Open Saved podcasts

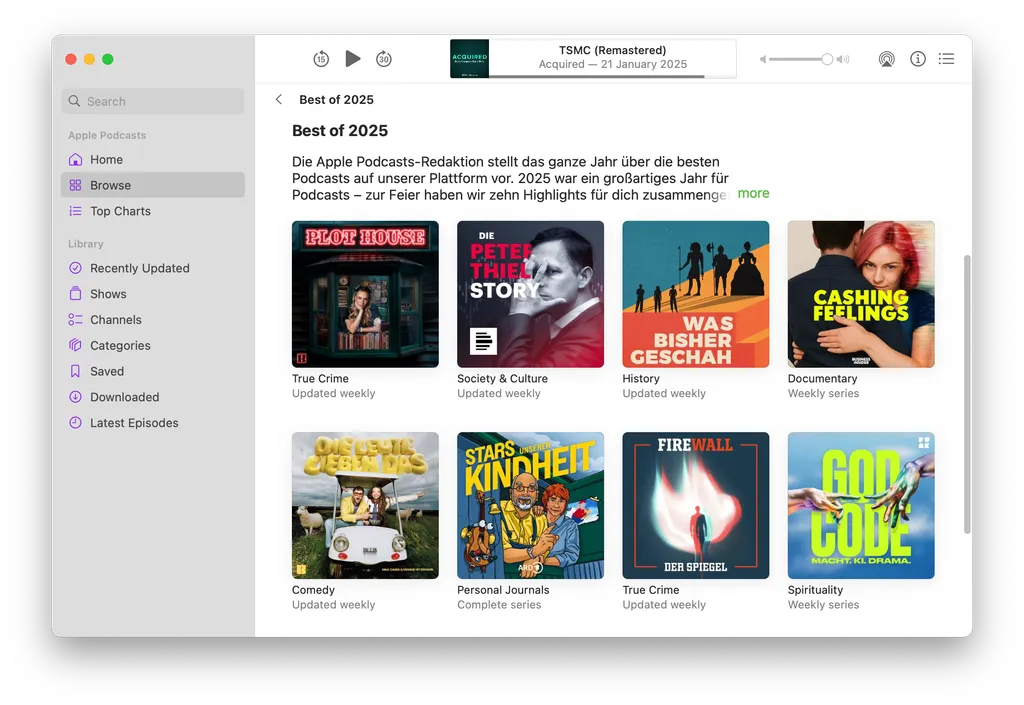tap(106, 371)
